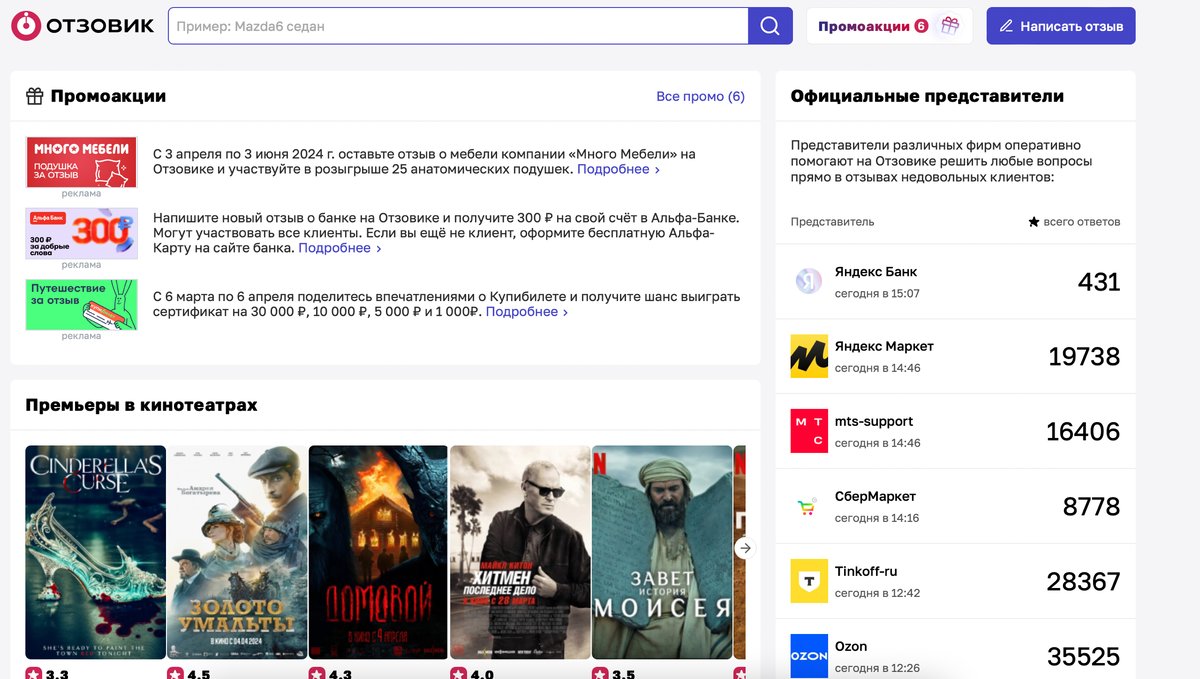Click answer count 431
This screenshot has height=679, width=1200.
coord(1099,282)
